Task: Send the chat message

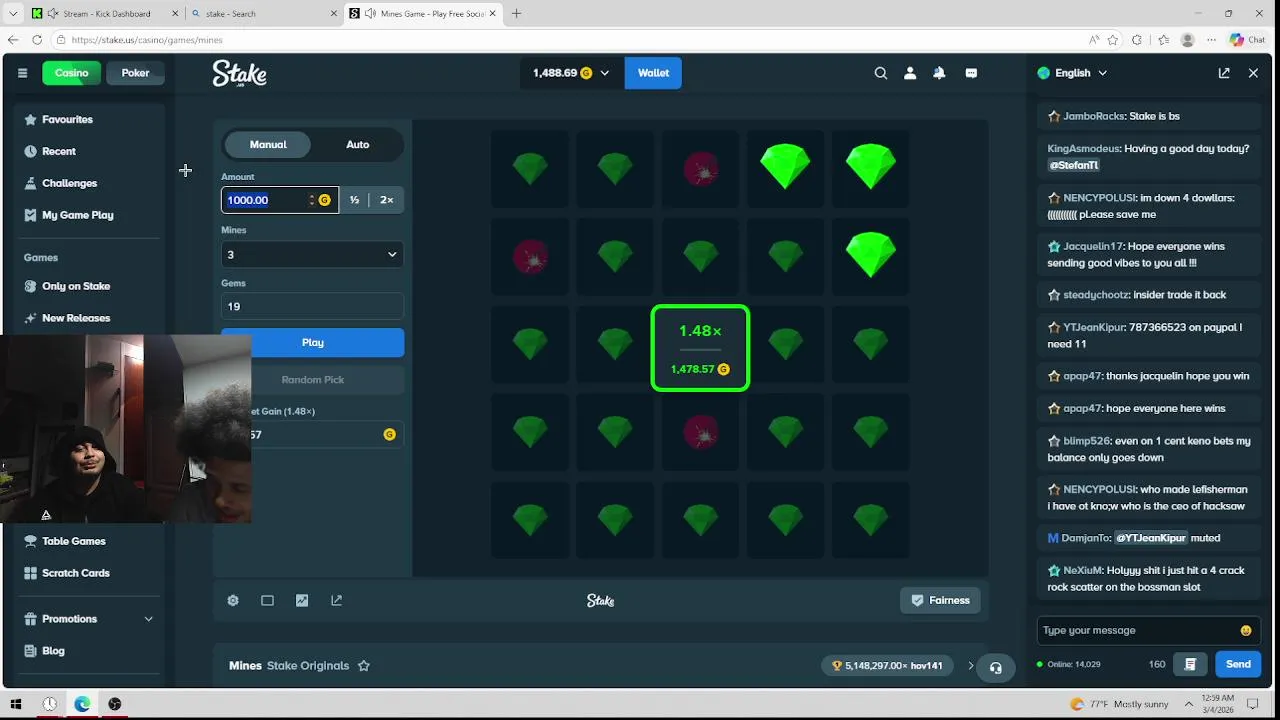Action: (x=1238, y=664)
